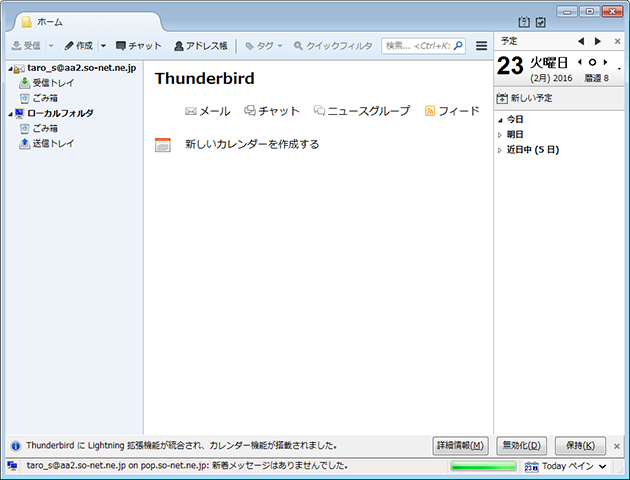The height and width of the screenshot is (480, 630).
Task: Open the calendar tab icon
Action: 524,23
